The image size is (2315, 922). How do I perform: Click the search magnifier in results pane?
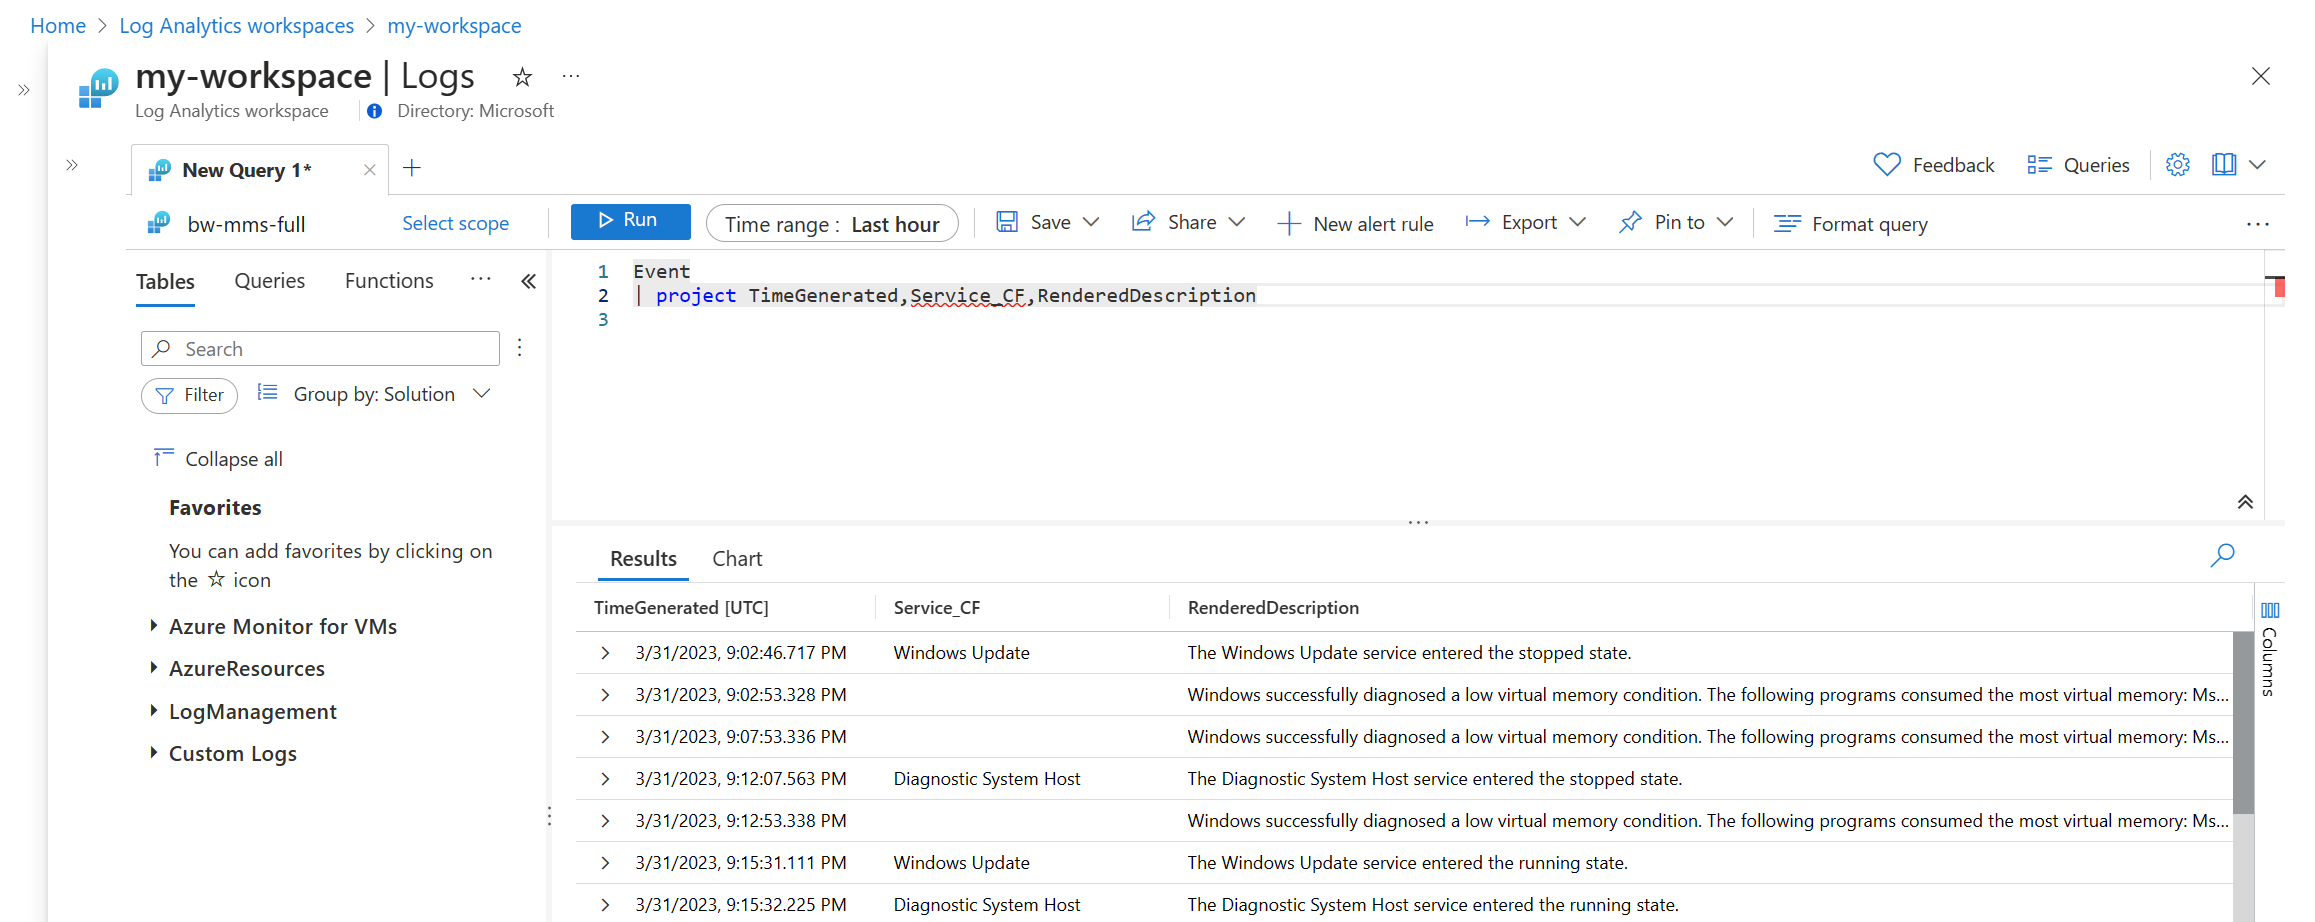coord(2222,555)
